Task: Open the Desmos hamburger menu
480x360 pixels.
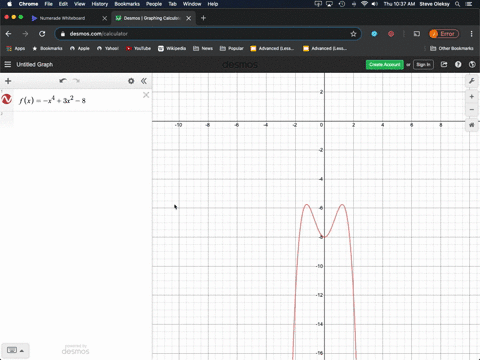Action: click(8, 64)
